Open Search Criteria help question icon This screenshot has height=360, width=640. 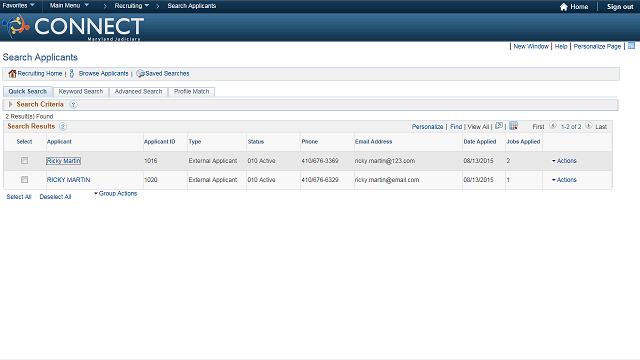click(x=73, y=104)
